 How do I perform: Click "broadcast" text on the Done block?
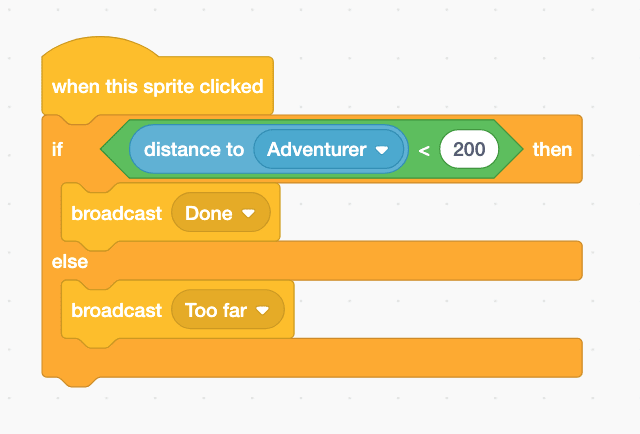pyautogui.click(x=116, y=214)
